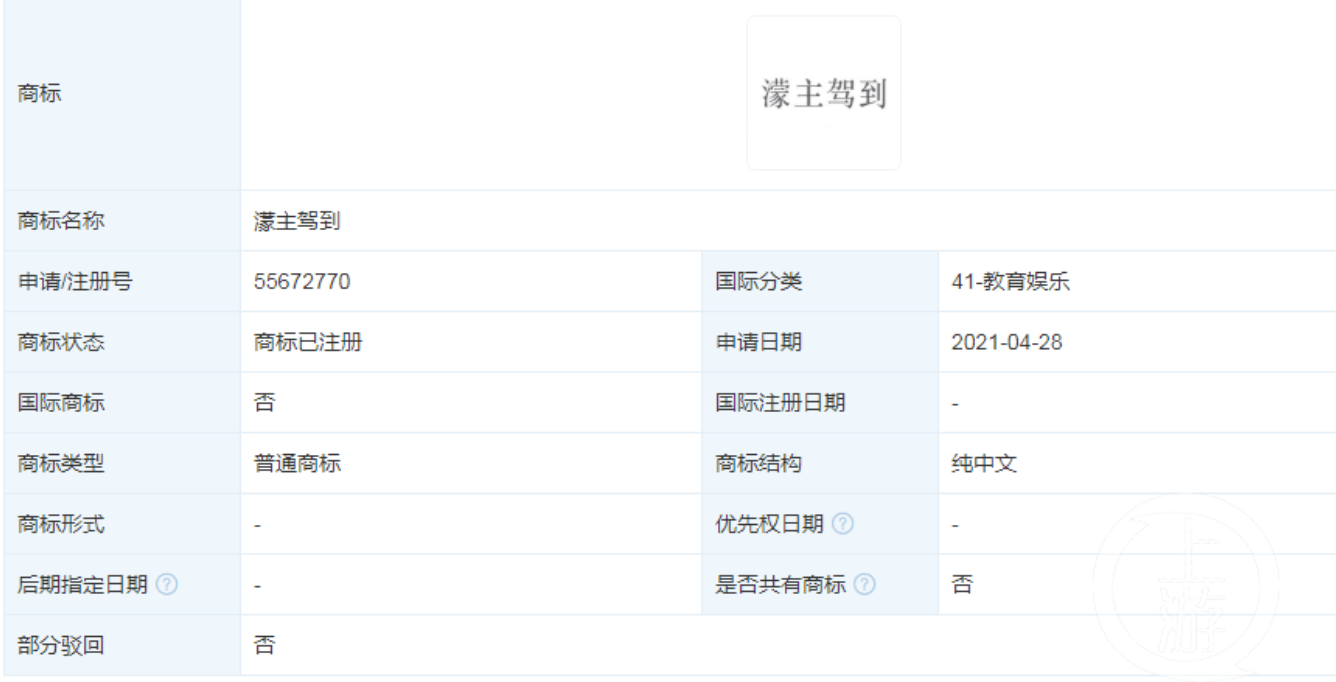Select the trademark name value 濛主驾到
This screenshot has height=682, width=1336.
tap(297, 221)
